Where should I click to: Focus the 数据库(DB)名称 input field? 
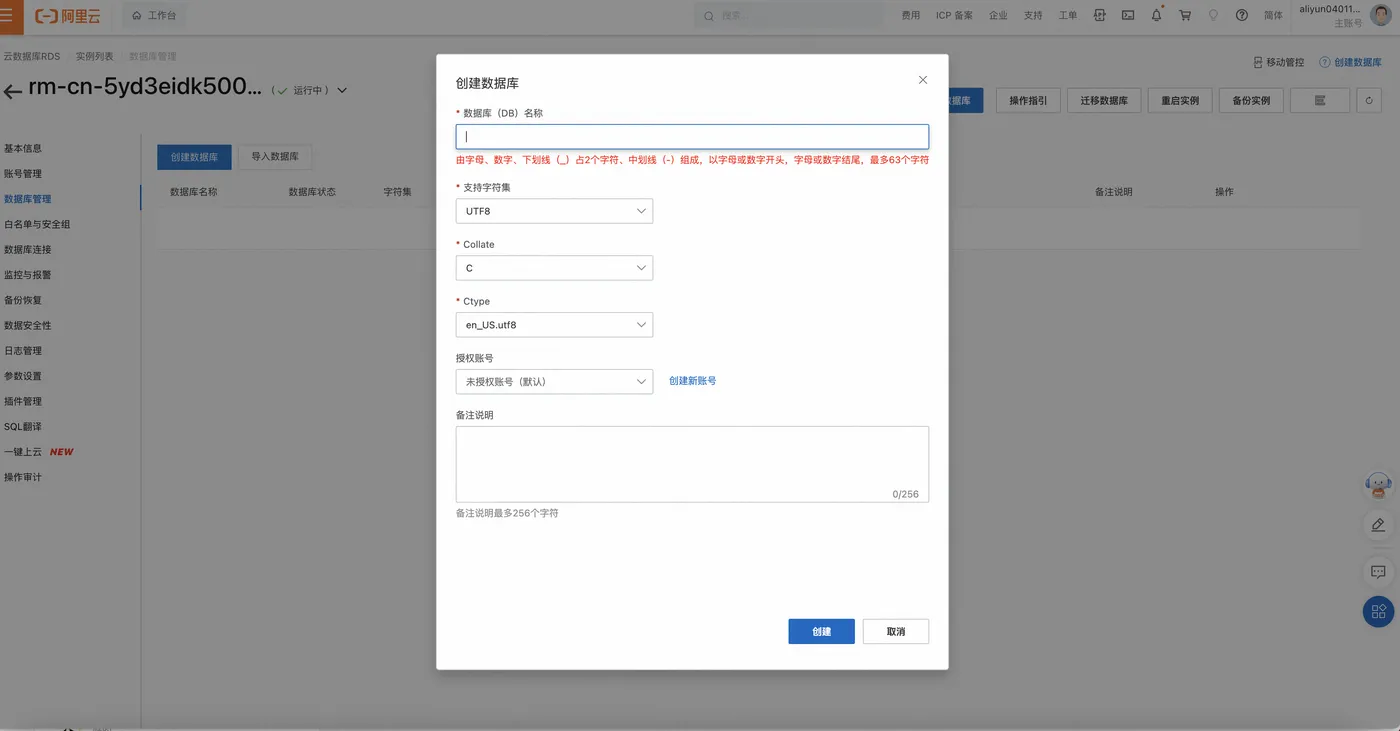692,137
